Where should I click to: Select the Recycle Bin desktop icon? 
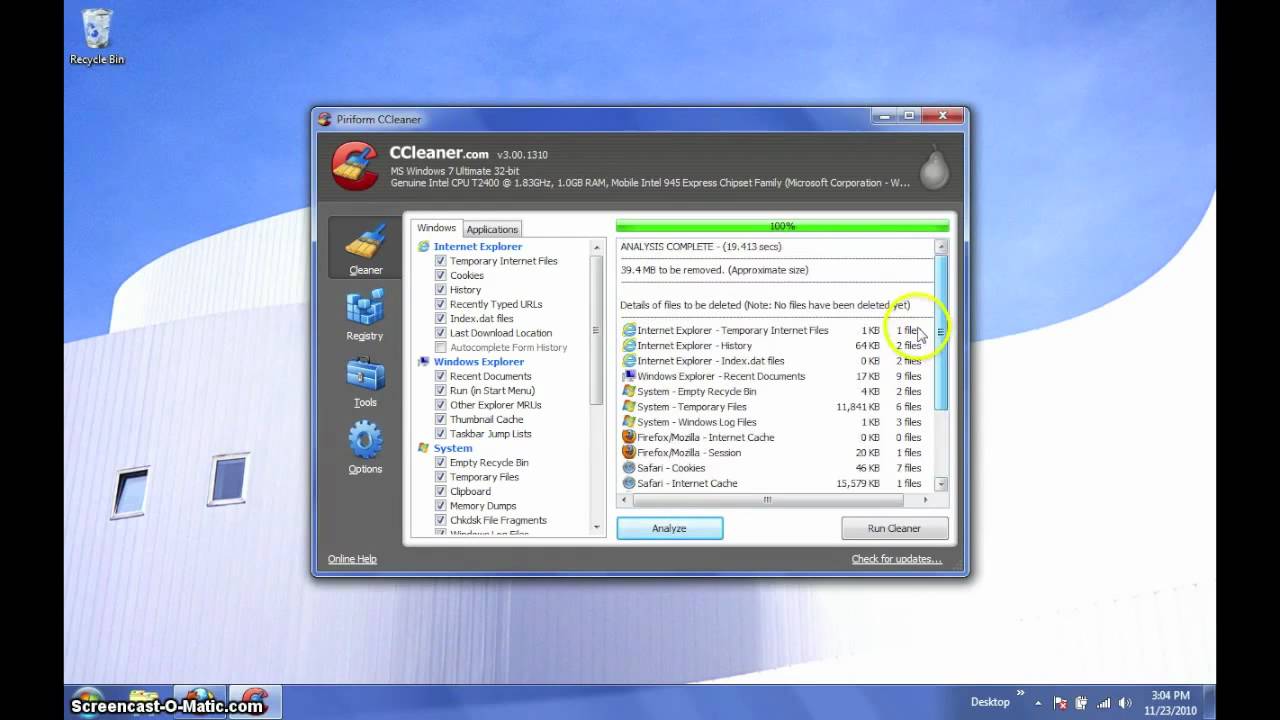[x=97, y=37]
